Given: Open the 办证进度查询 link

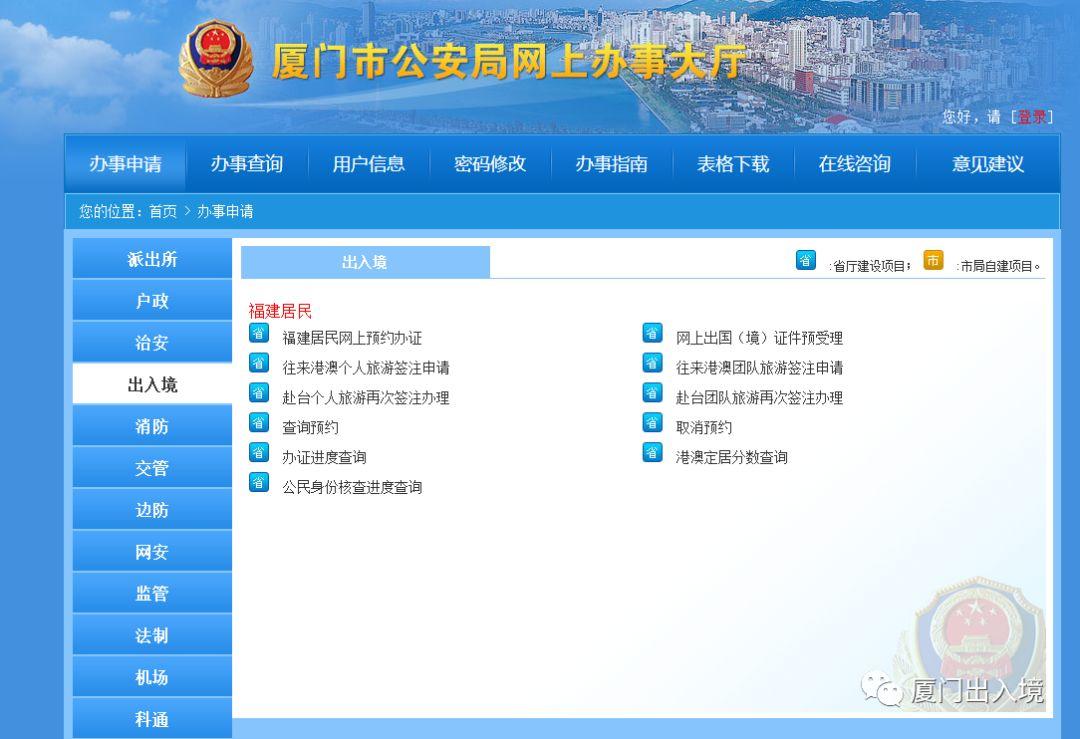Looking at the screenshot, I should pyautogui.click(x=324, y=457).
